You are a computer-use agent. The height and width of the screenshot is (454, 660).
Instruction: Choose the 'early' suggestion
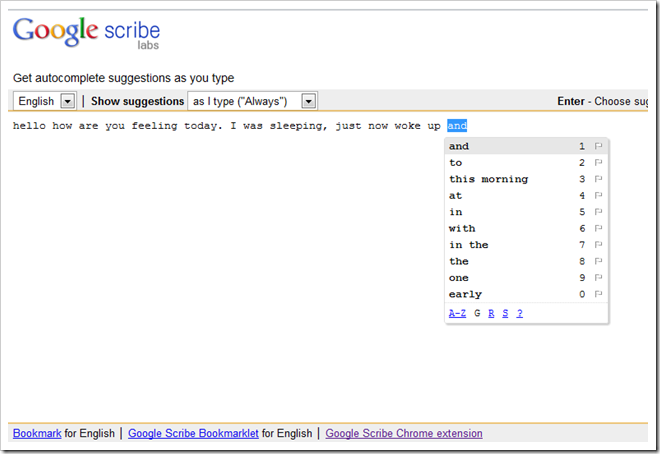(x=526, y=294)
